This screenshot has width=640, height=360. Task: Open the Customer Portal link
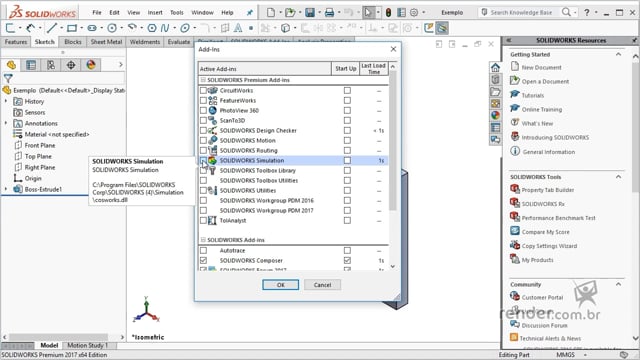click(x=542, y=298)
